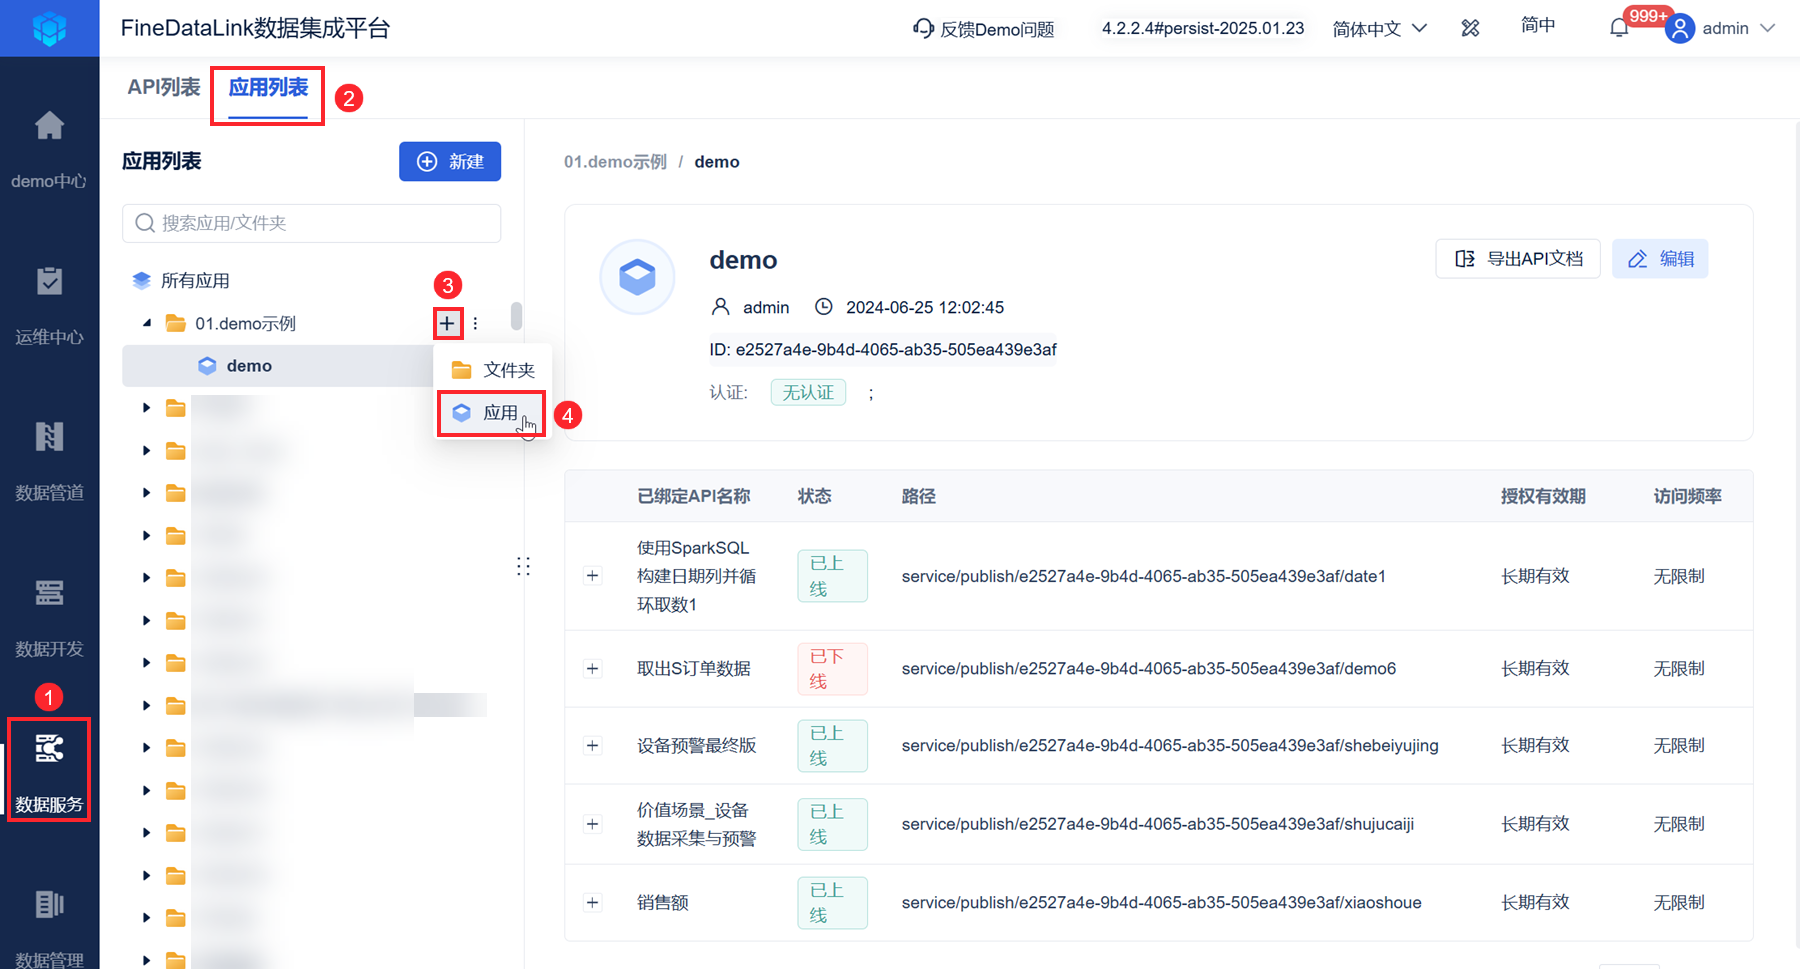Screen dimensions: 1800x969
Task: Choose 应用 from the popup menu
Action: click(x=492, y=413)
